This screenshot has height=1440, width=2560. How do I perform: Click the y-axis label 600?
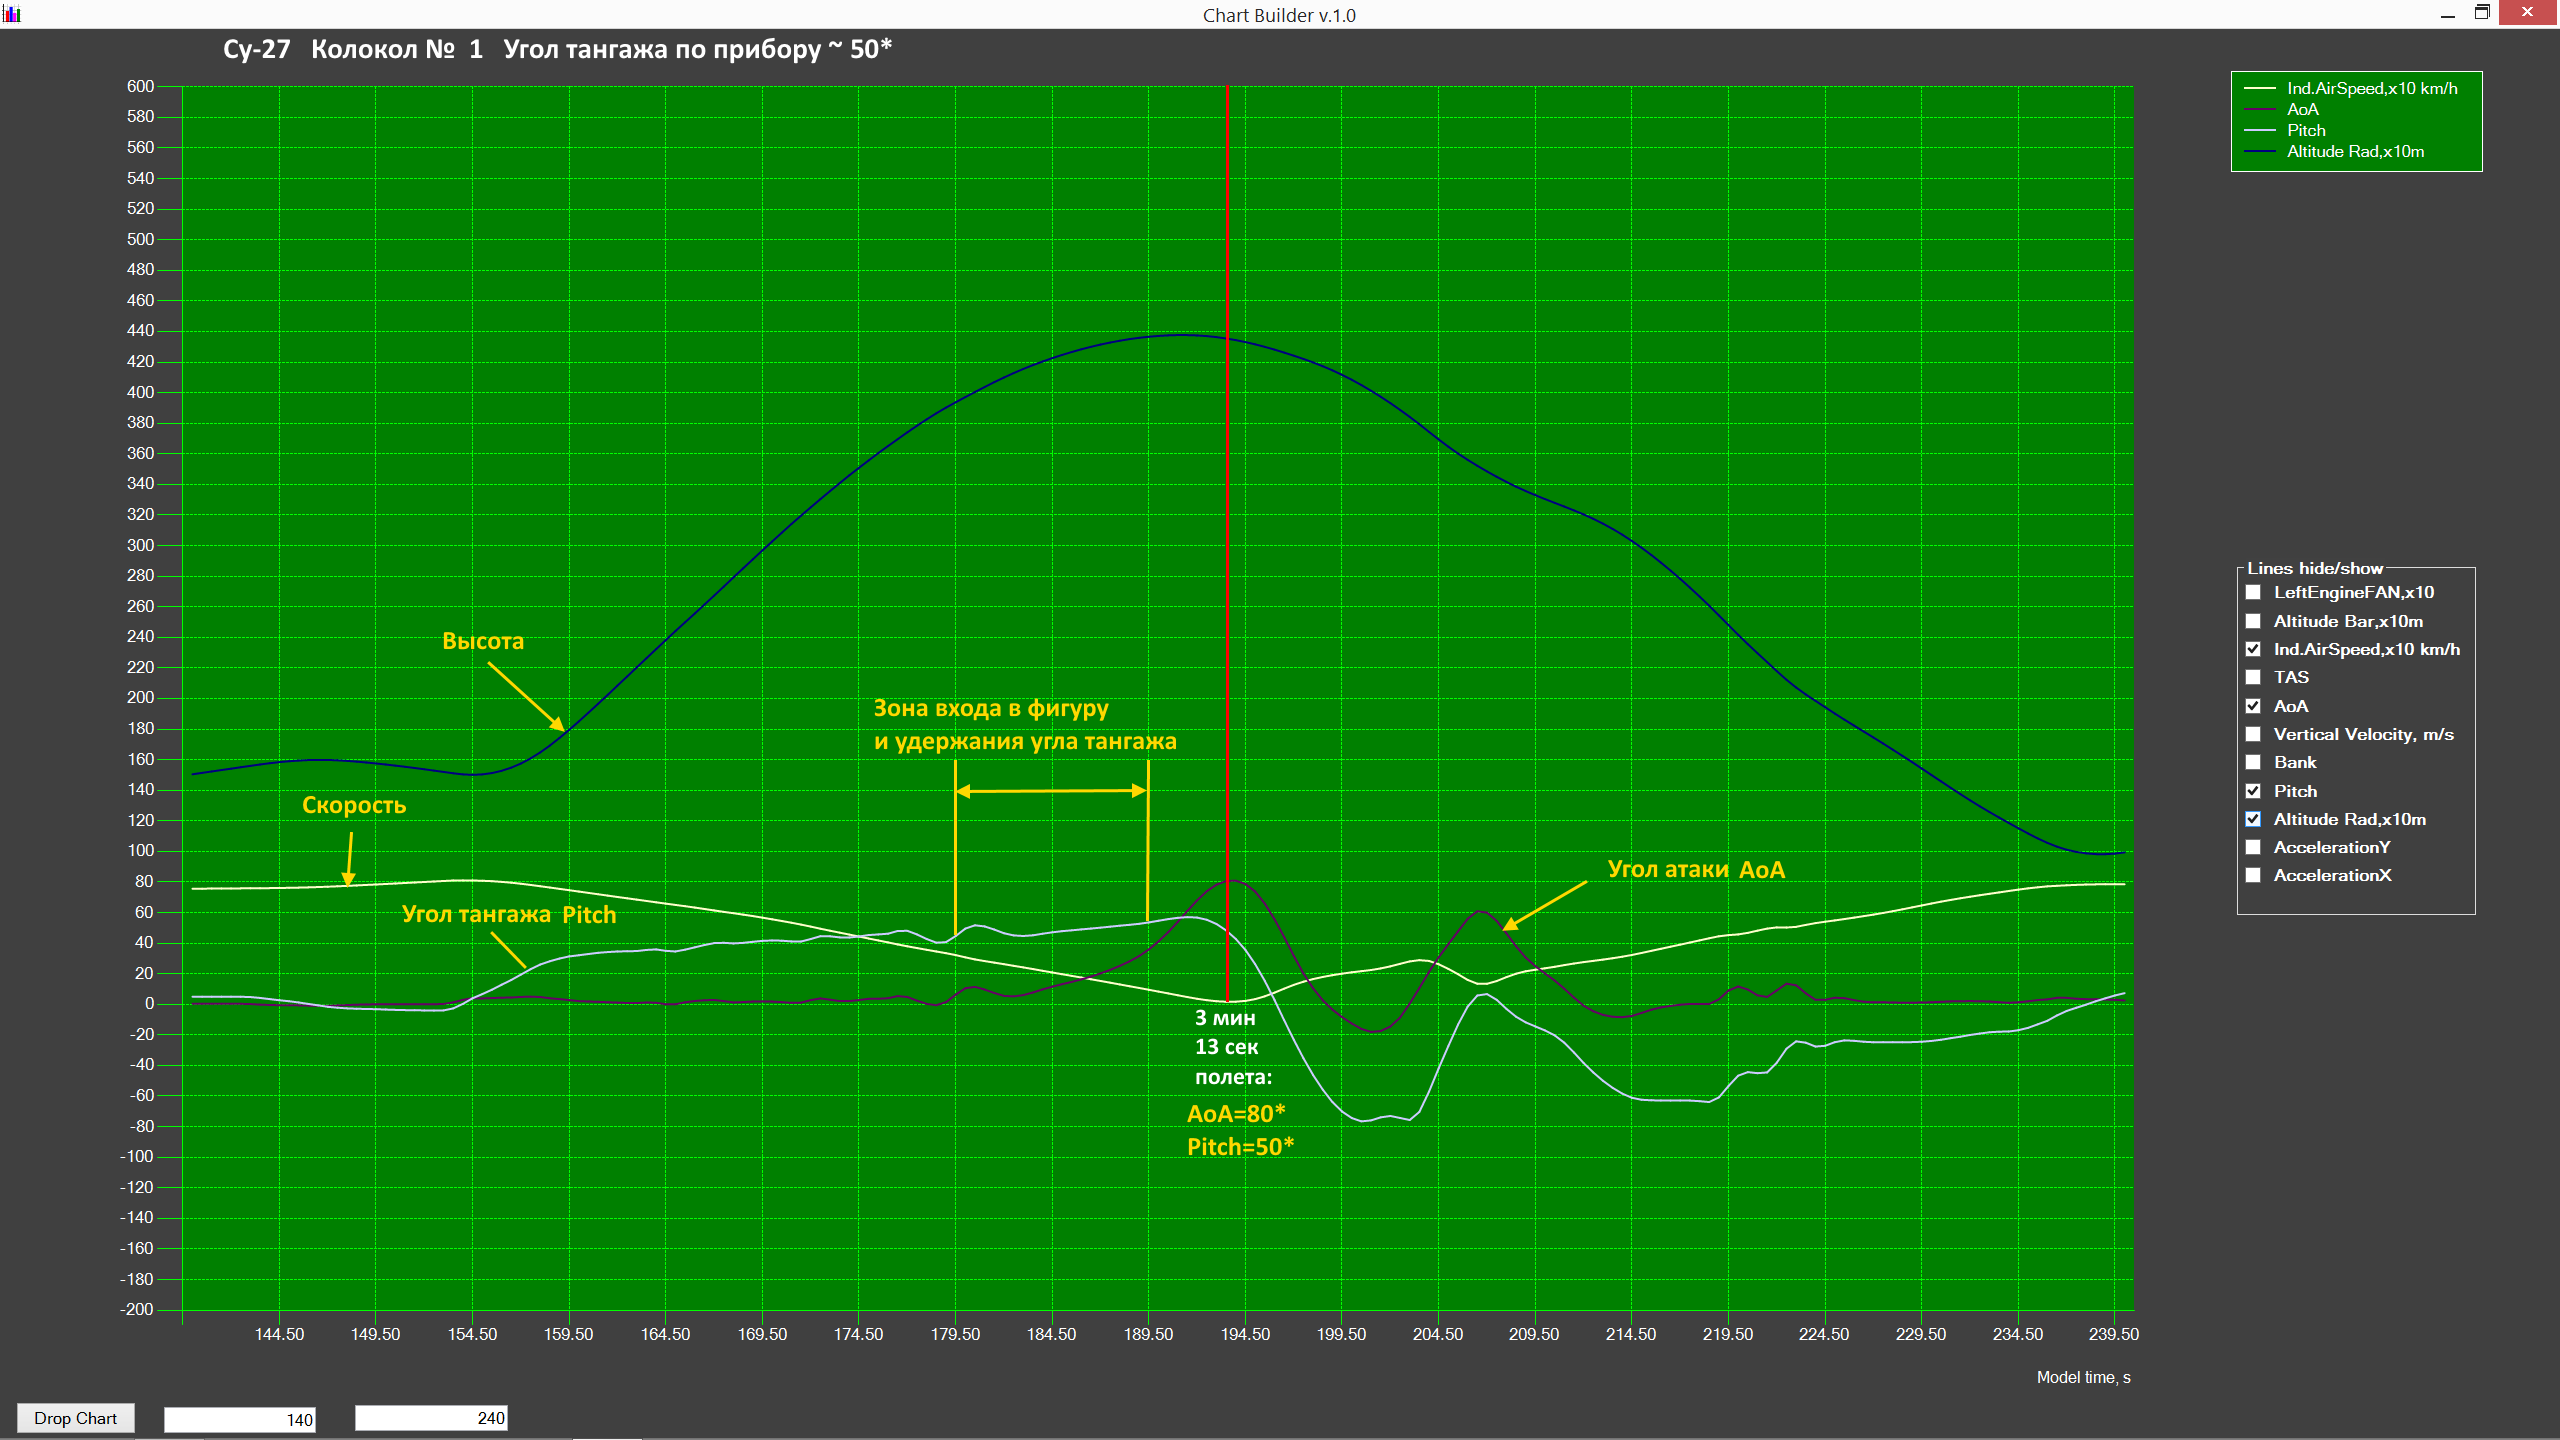click(140, 86)
